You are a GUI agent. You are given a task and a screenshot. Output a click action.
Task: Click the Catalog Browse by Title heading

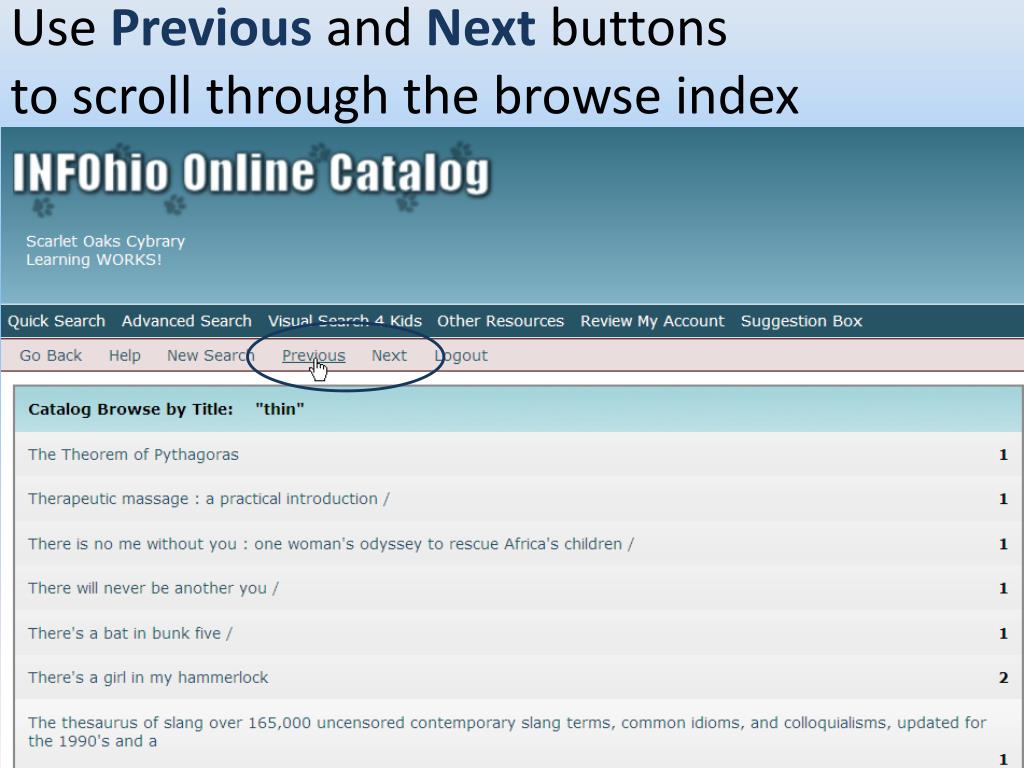(x=131, y=409)
